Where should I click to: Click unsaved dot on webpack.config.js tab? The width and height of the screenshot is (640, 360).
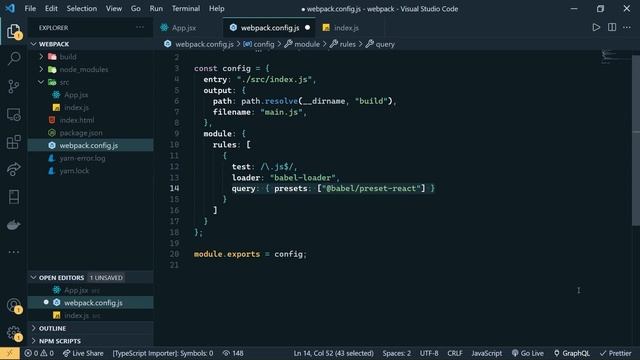click(307, 27)
